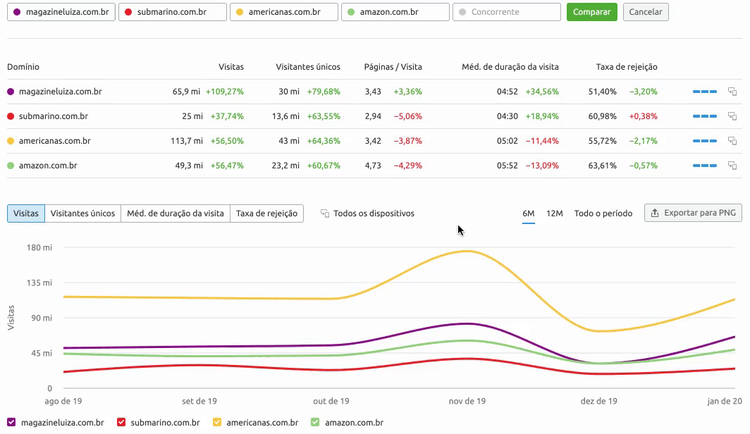Viewport: 750px width, 434px height.
Task: Click the 65,9 mi visits value
Action: coord(187,91)
